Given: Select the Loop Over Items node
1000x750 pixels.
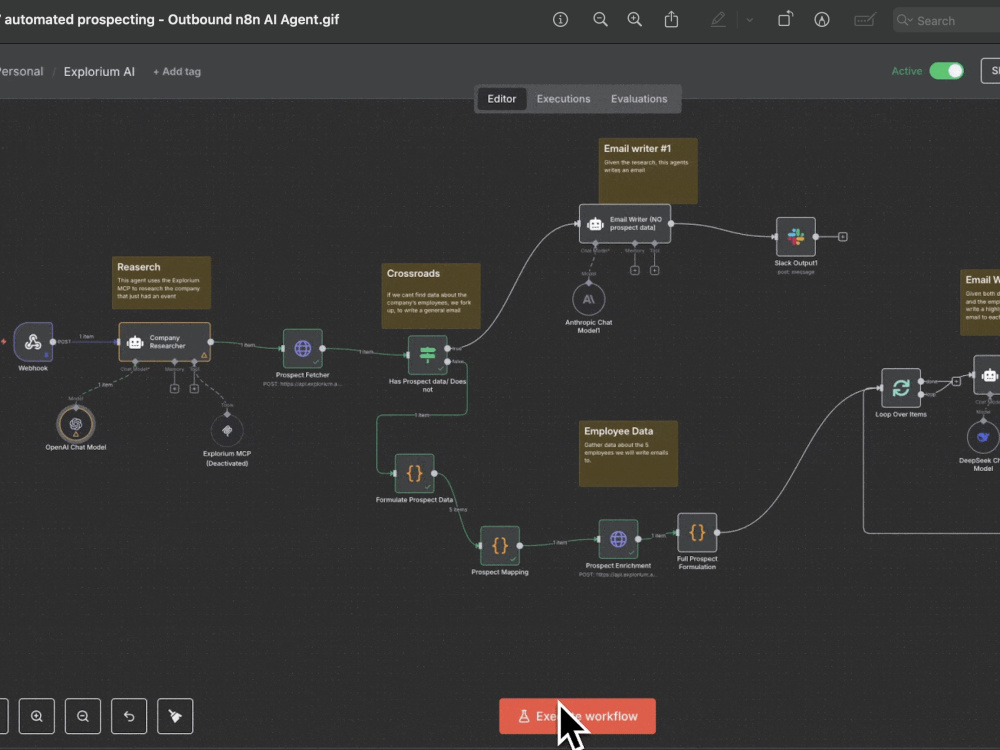Looking at the screenshot, I should [x=901, y=388].
